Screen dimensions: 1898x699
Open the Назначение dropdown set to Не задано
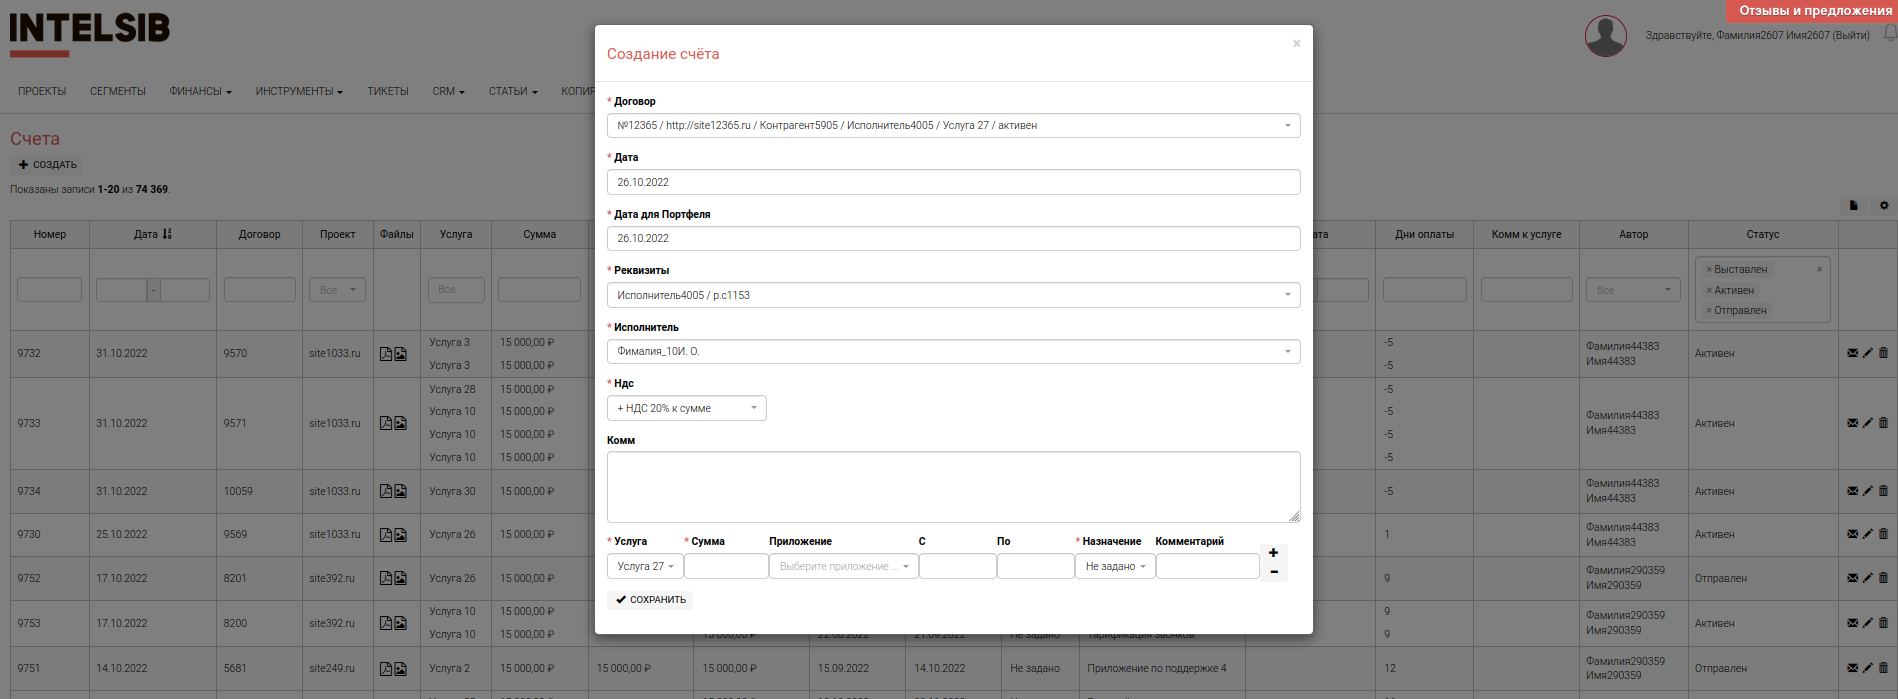coord(1115,566)
